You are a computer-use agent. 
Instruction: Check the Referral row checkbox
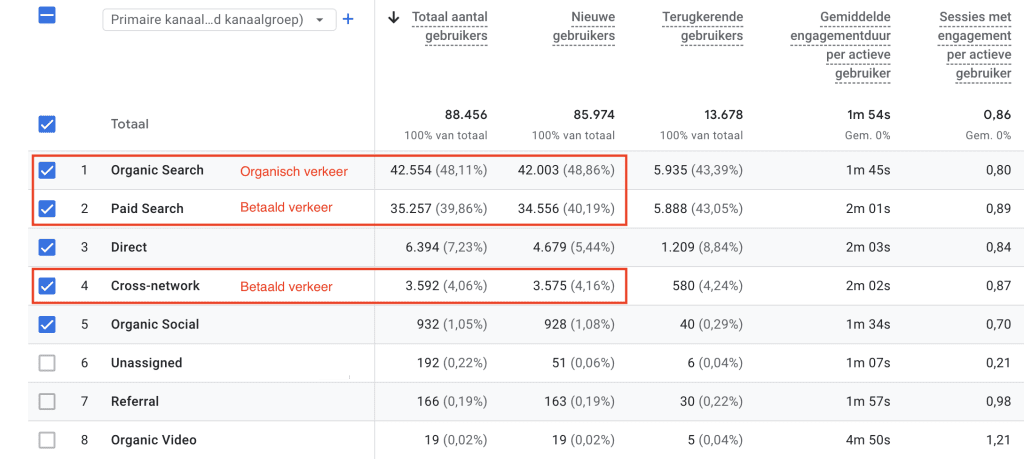coord(46,402)
